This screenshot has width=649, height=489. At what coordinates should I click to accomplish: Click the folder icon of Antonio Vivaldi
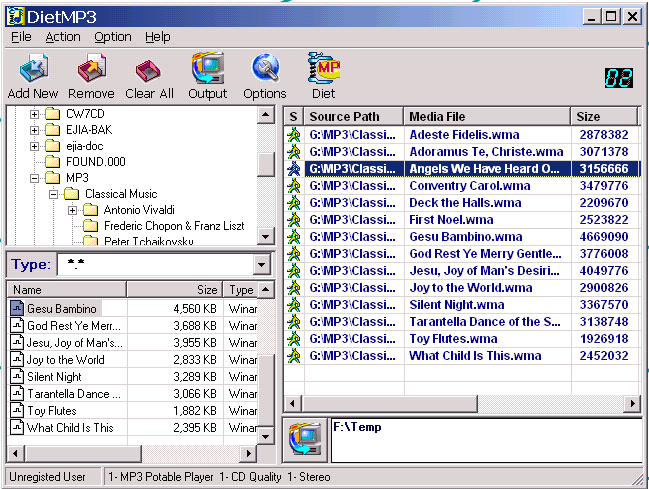[x=90, y=210]
